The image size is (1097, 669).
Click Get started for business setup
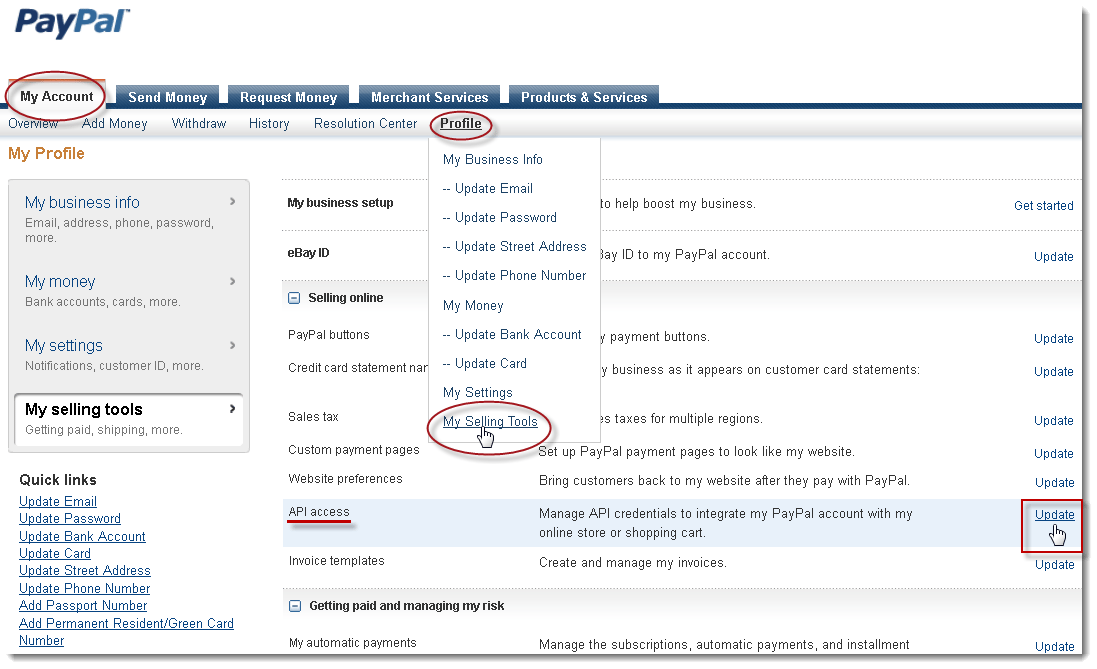coord(1043,206)
